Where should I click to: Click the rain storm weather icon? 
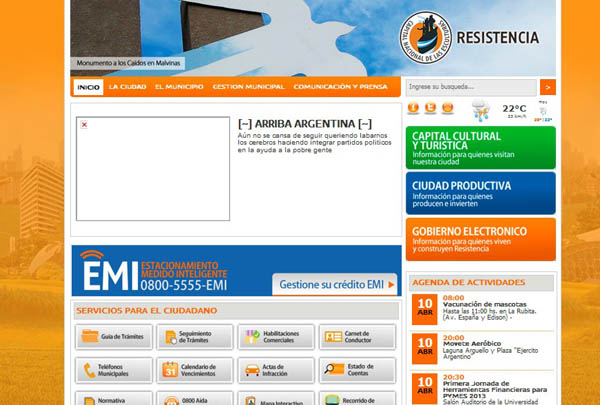(x=481, y=110)
